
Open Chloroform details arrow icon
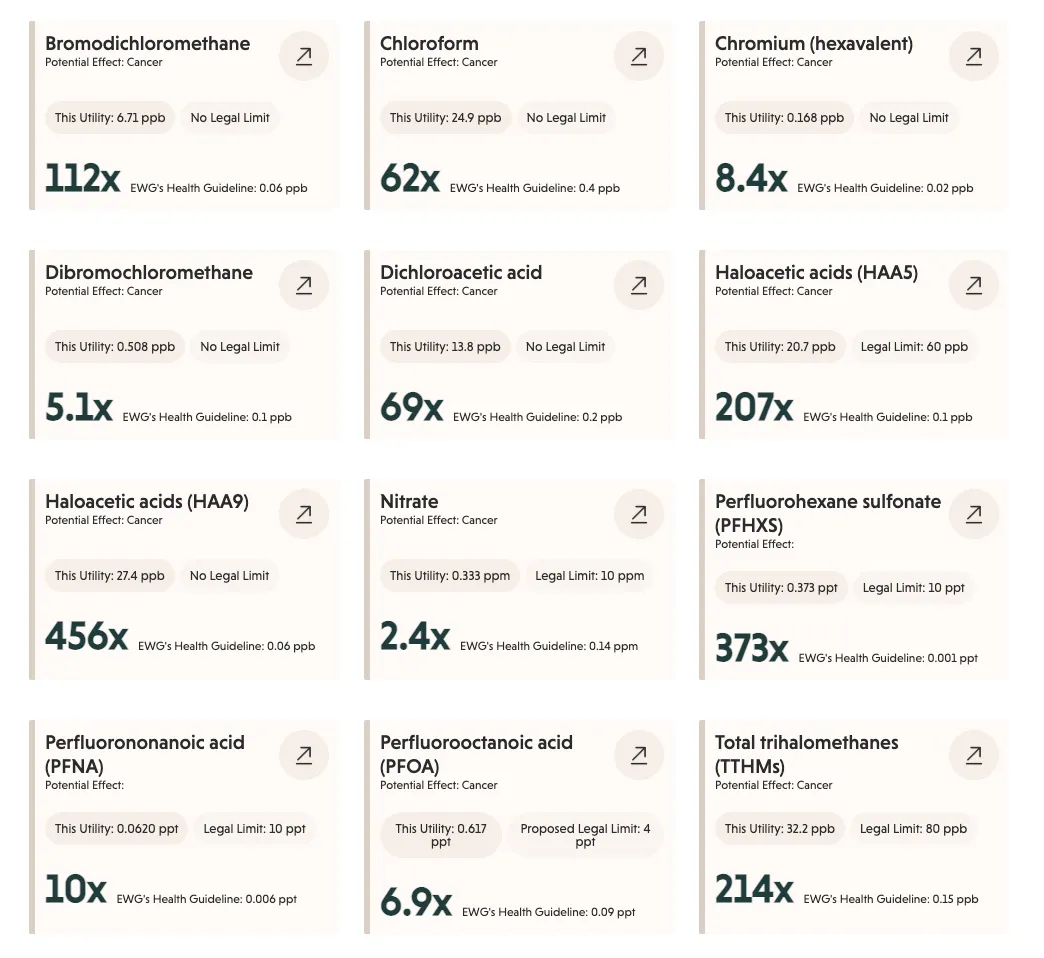(x=639, y=56)
